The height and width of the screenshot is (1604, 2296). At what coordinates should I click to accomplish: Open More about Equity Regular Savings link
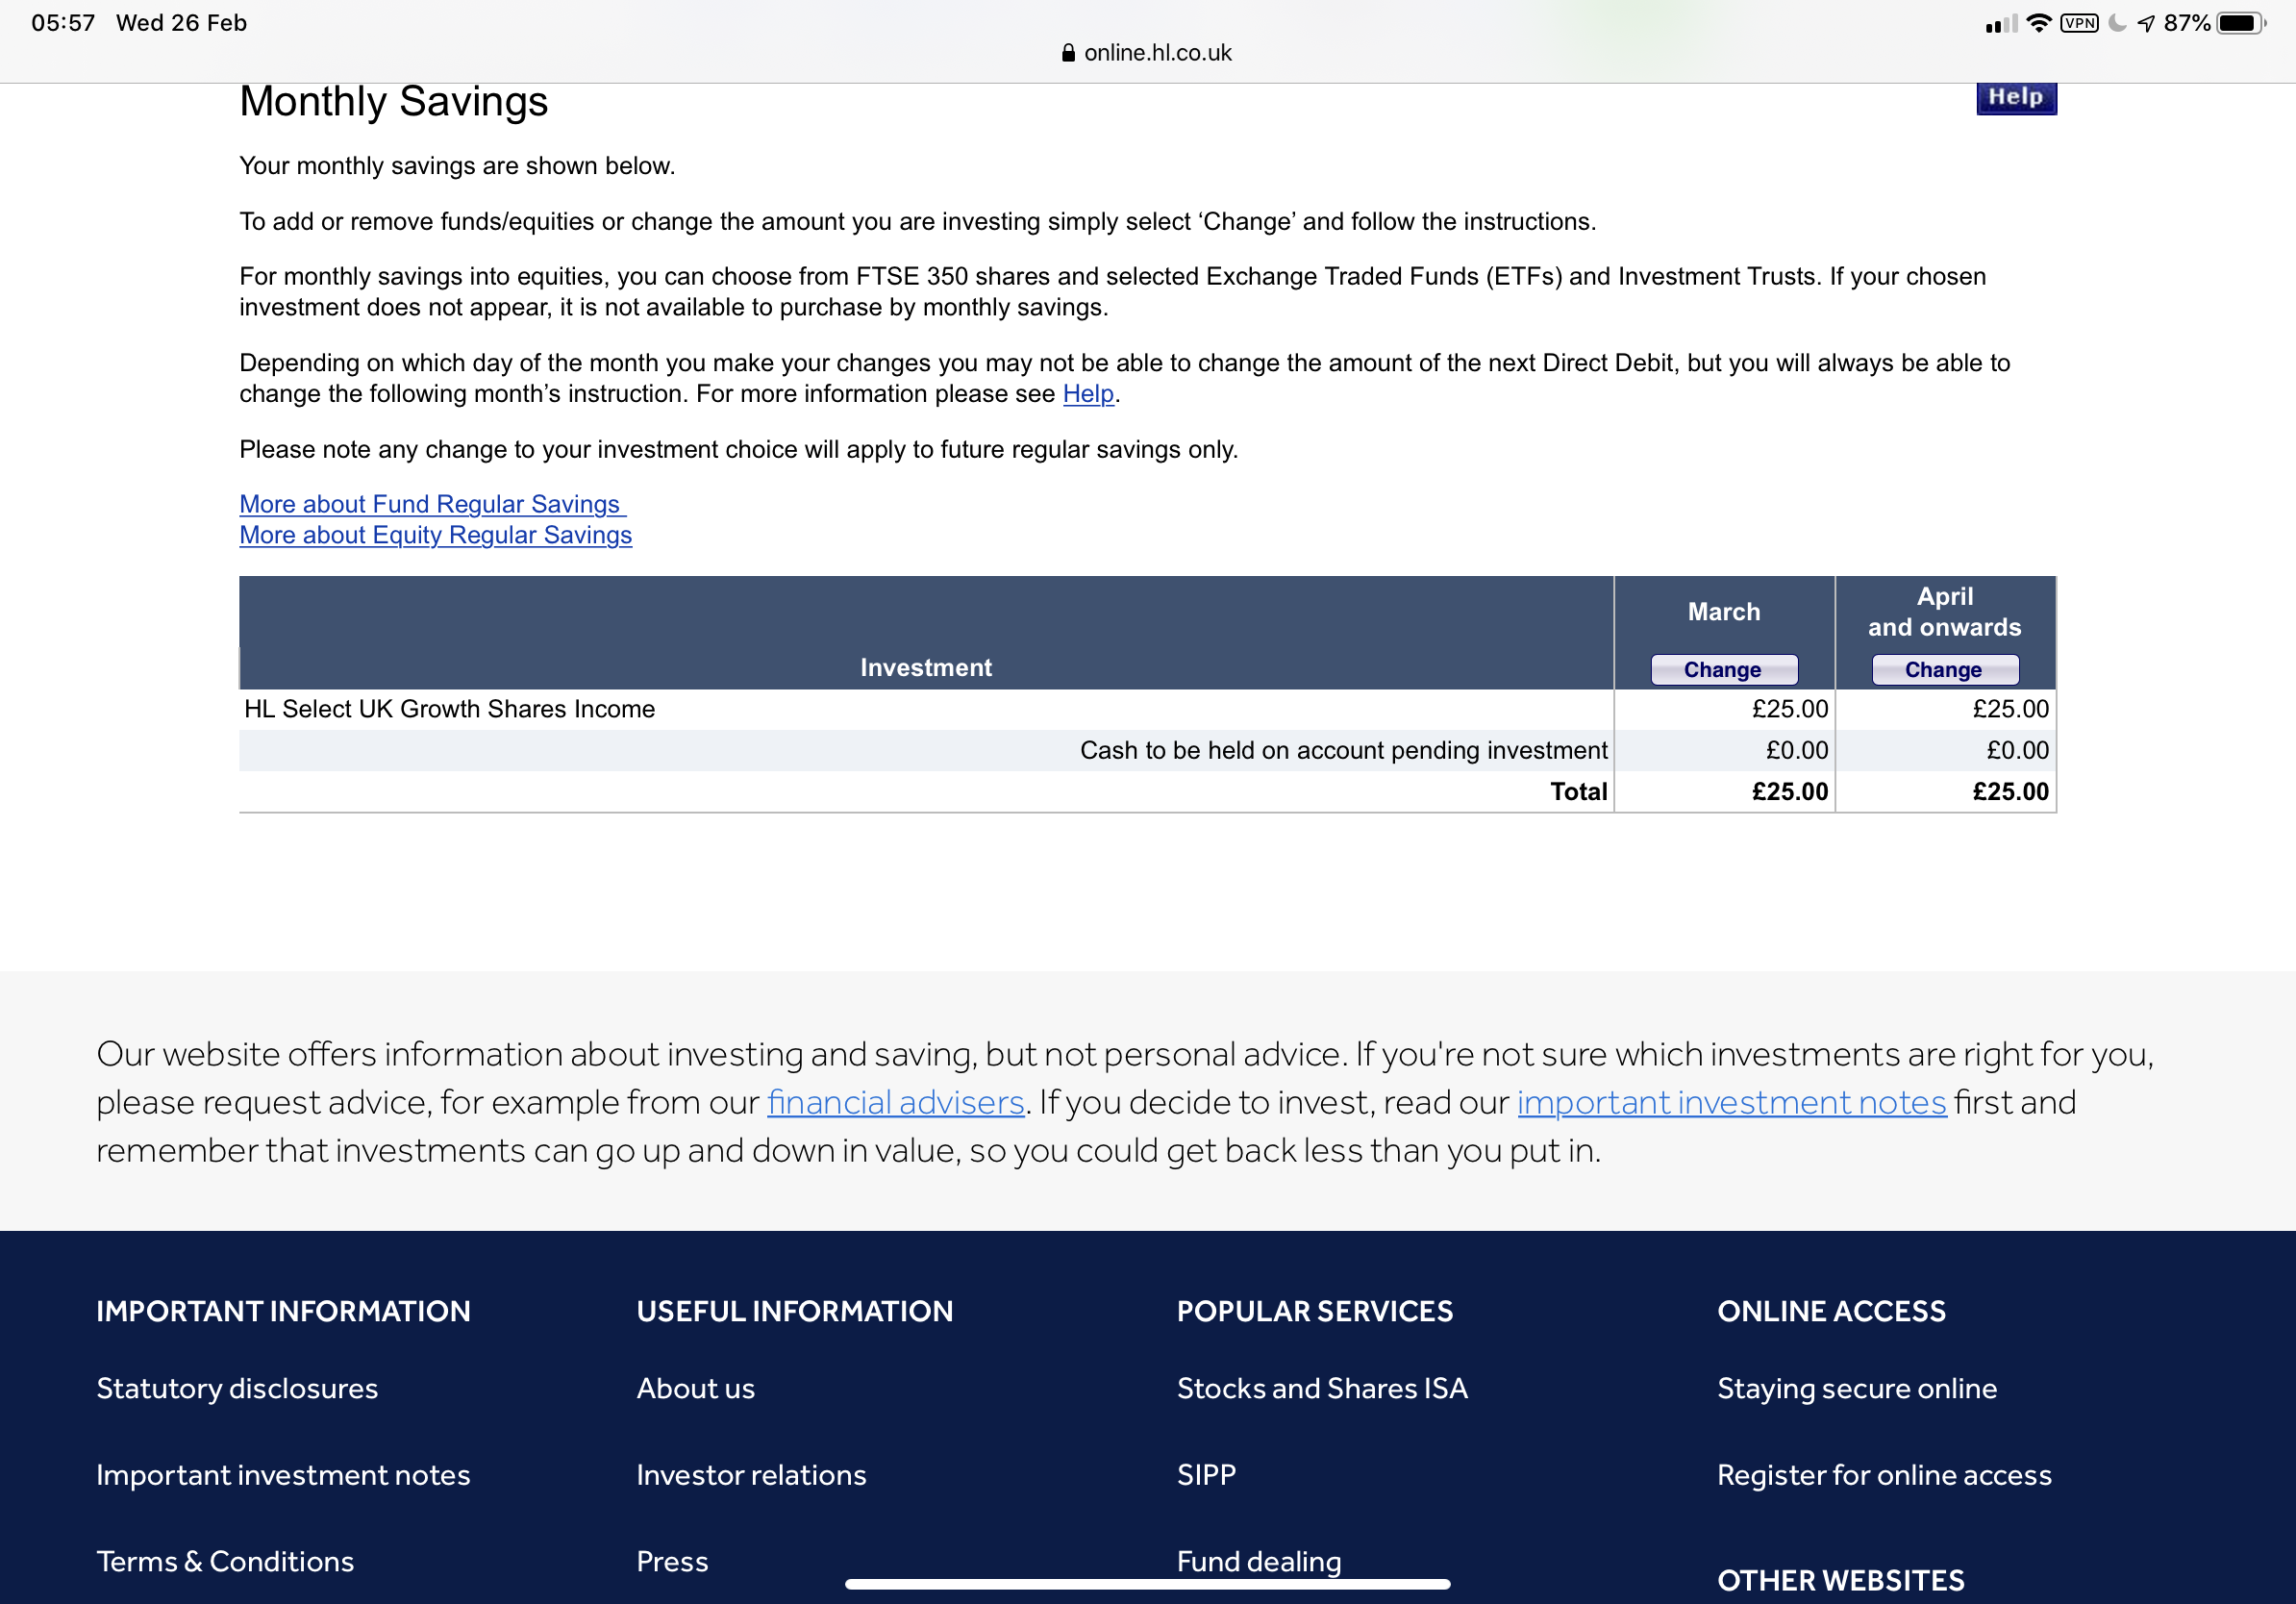point(435,535)
